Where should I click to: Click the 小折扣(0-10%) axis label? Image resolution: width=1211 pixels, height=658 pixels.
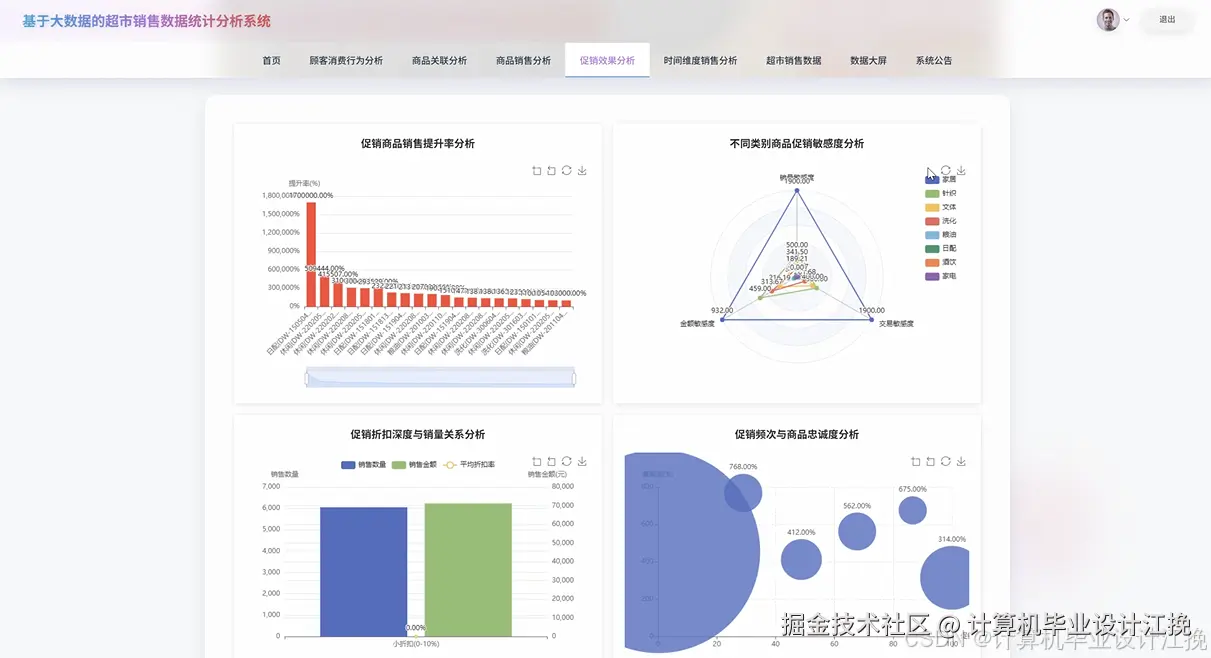point(416,644)
